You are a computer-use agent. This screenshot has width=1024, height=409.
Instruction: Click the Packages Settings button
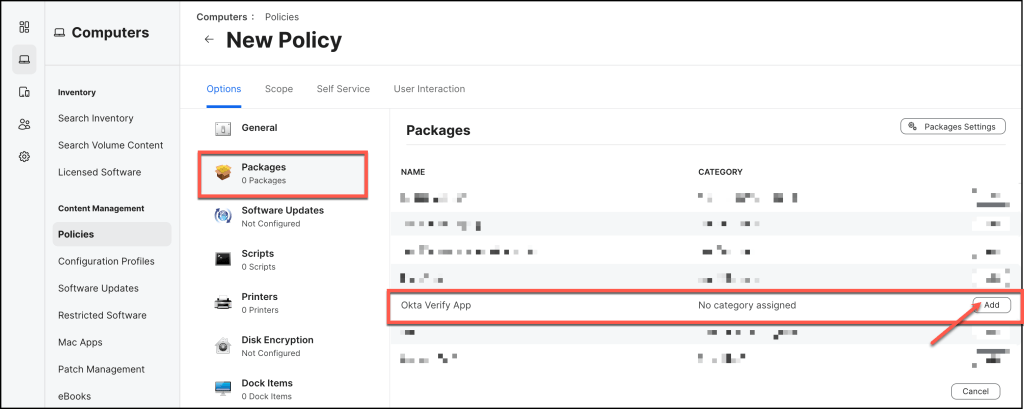[x=951, y=127]
